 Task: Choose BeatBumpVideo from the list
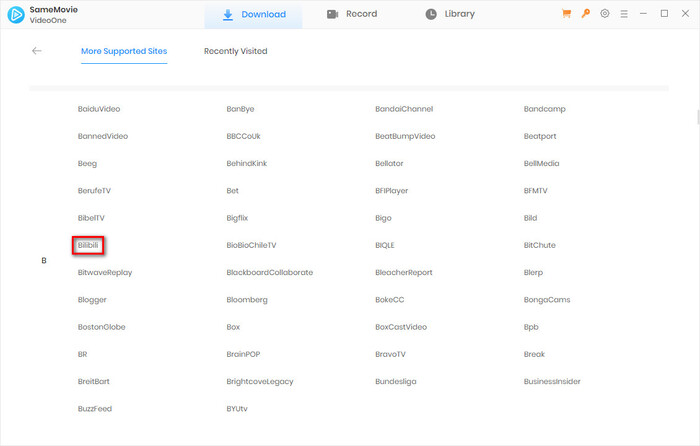405,136
